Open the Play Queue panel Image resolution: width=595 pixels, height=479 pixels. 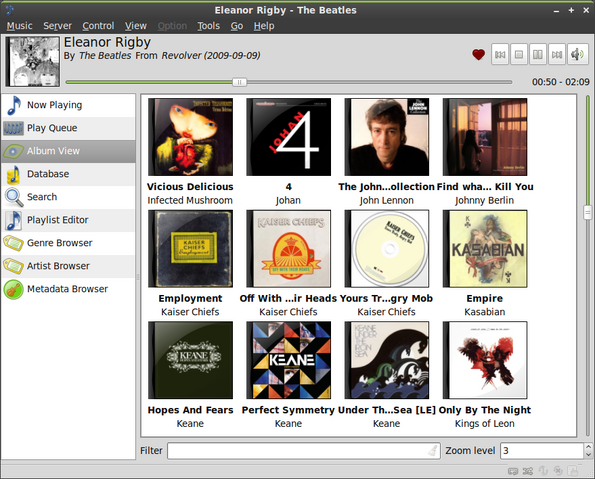pyautogui.click(x=68, y=128)
